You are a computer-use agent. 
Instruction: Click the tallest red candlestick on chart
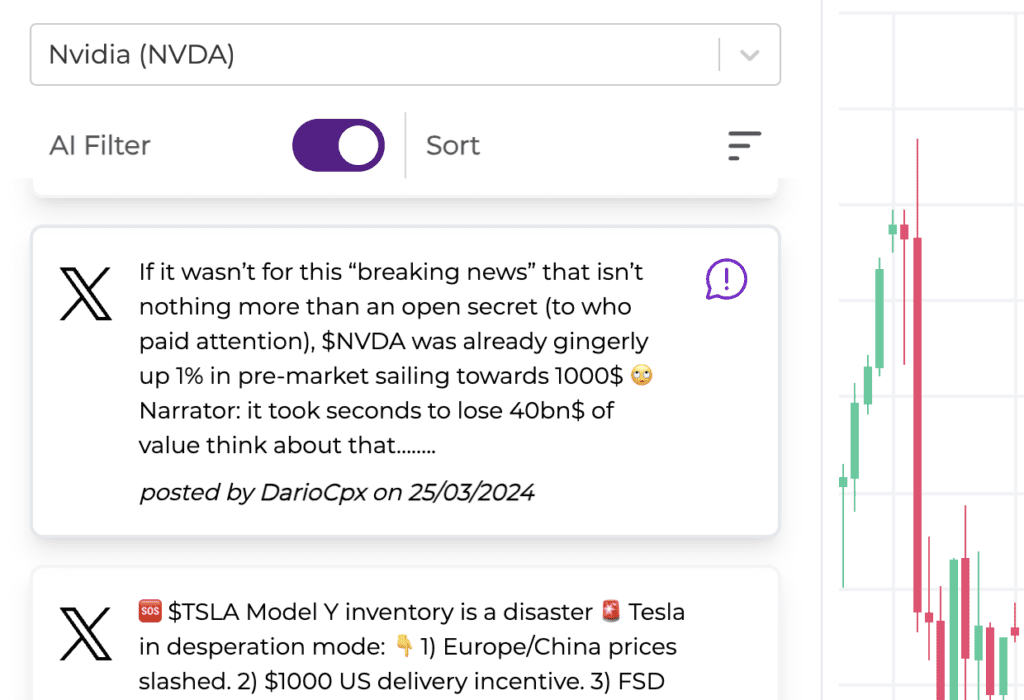click(916, 430)
